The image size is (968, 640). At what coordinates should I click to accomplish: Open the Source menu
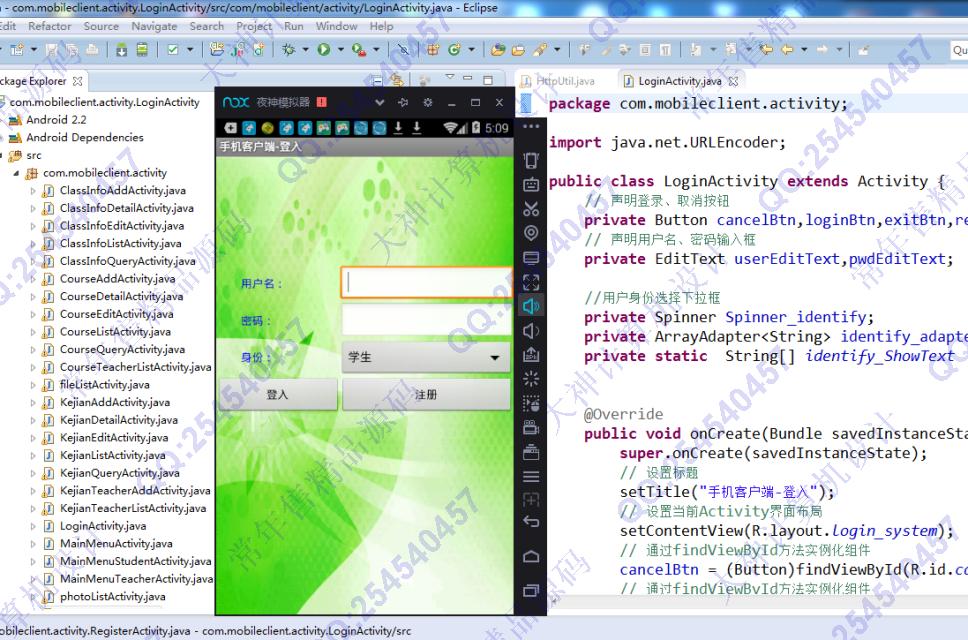[101, 26]
